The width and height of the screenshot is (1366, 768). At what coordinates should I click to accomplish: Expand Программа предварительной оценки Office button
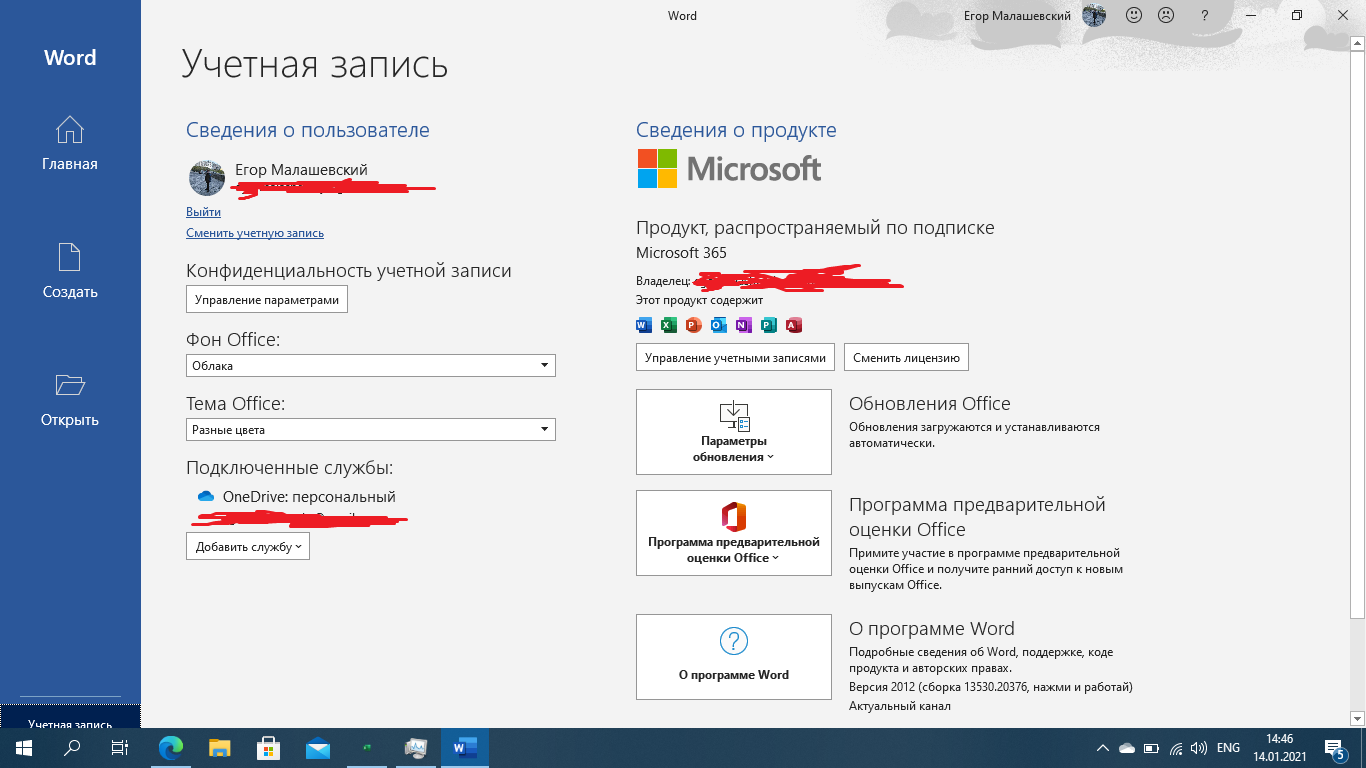[734, 533]
